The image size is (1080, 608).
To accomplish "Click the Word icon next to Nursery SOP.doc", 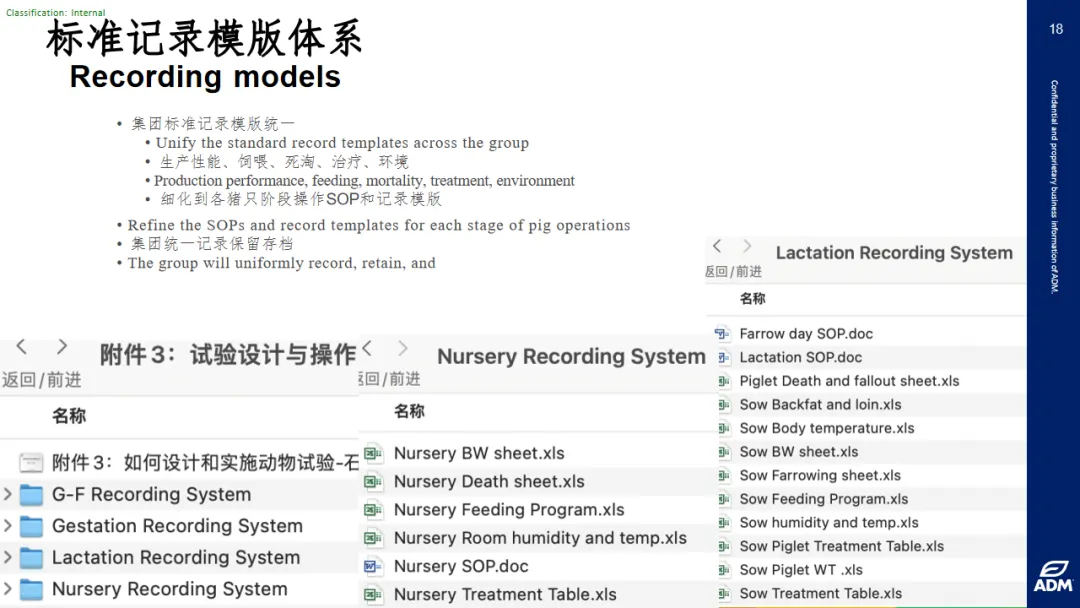I will pyautogui.click(x=373, y=566).
